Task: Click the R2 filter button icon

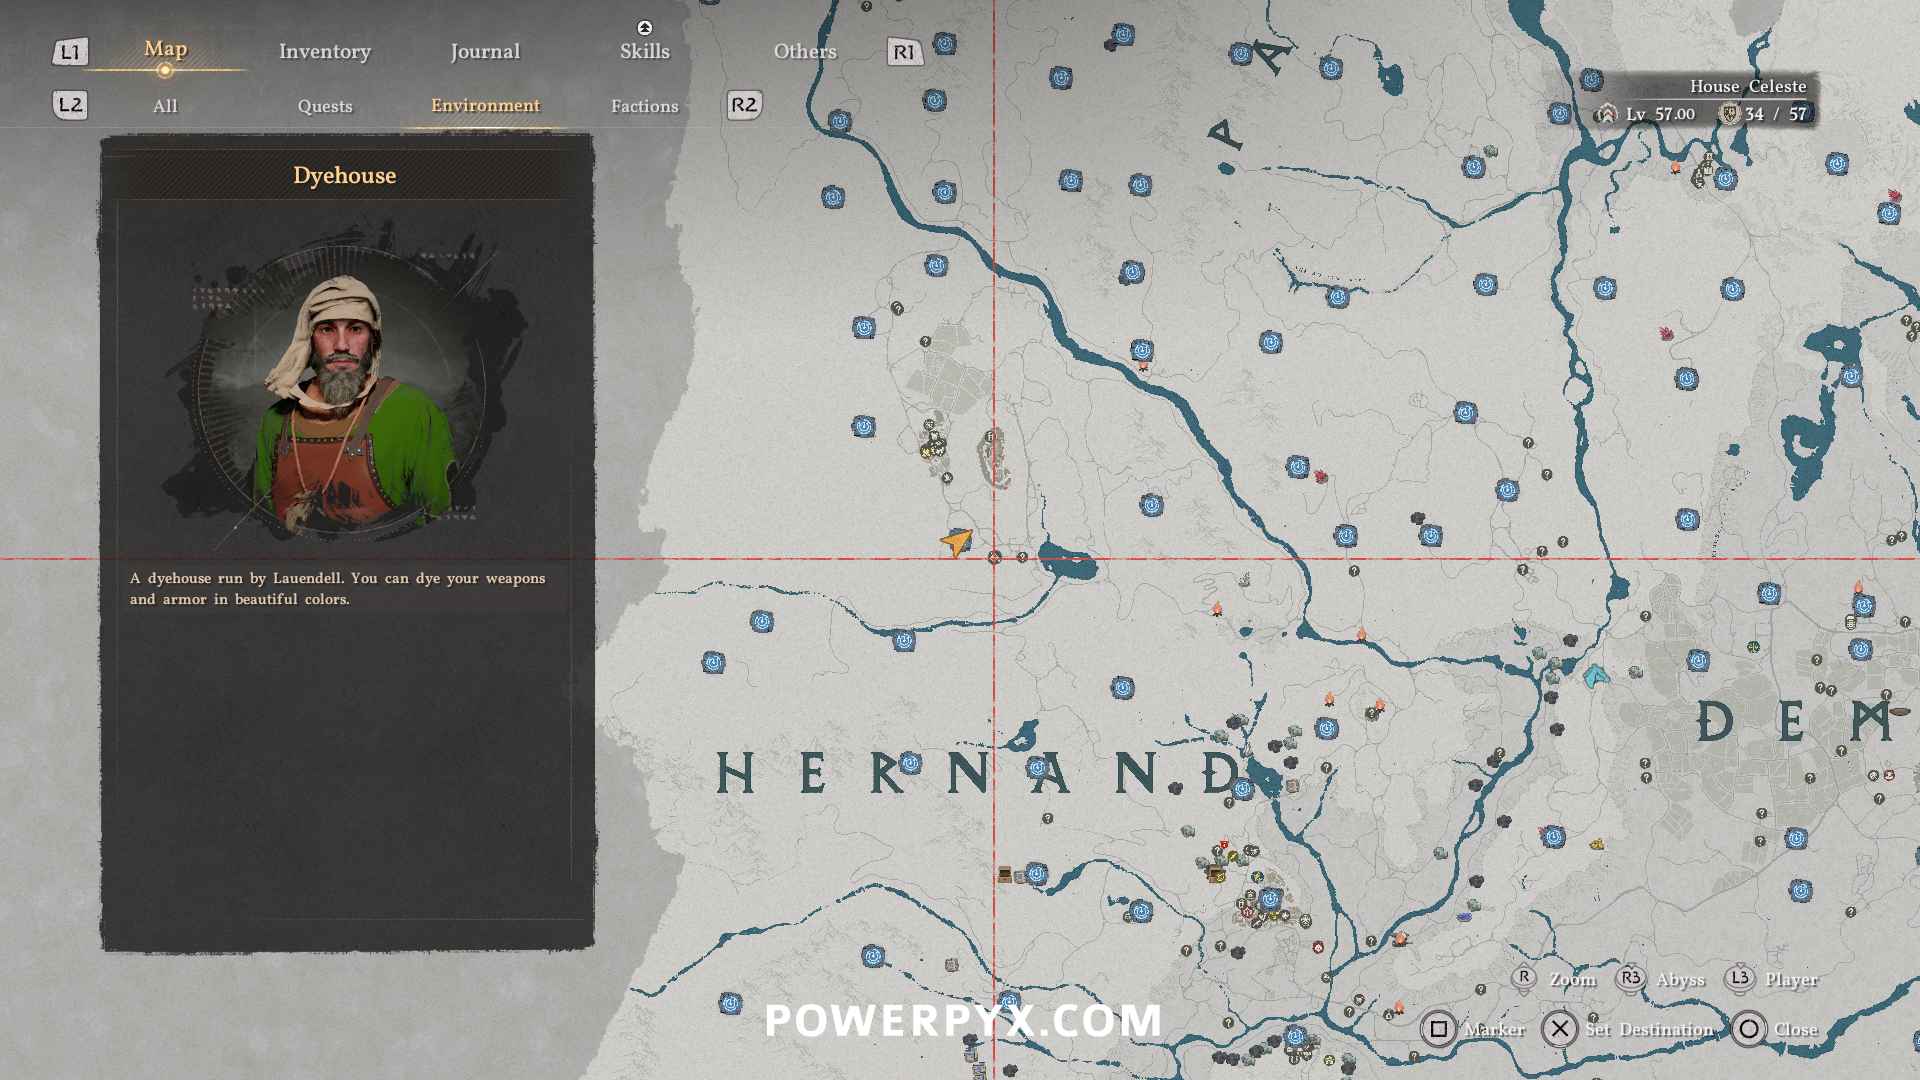Action: click(x=744, y=105)
